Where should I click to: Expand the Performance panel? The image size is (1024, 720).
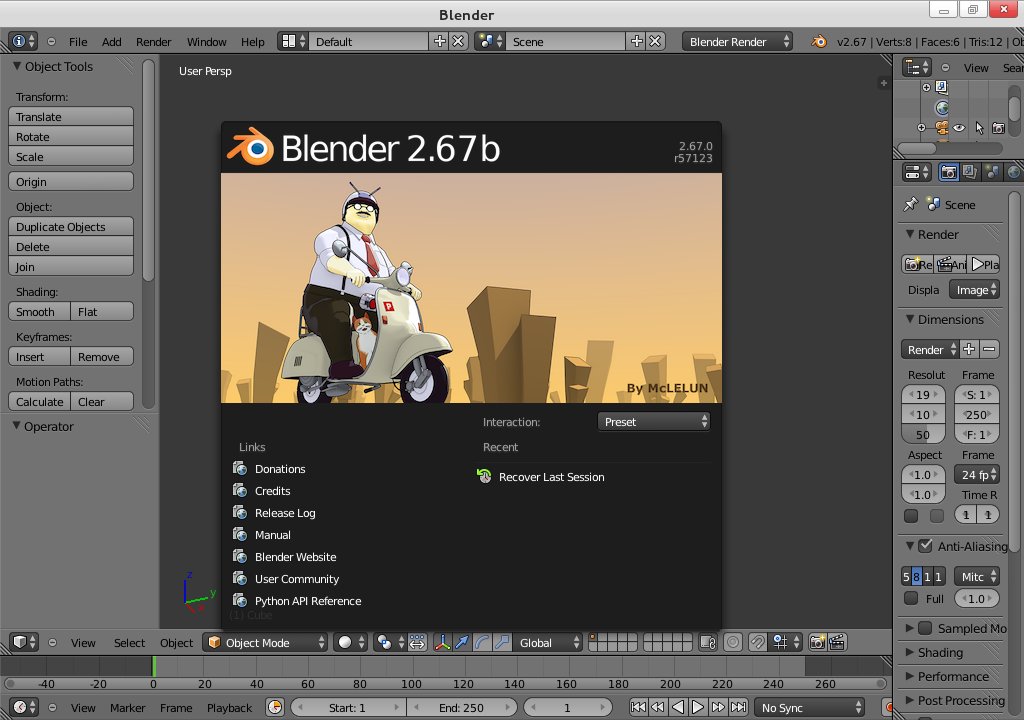click(x=953, y=677)
